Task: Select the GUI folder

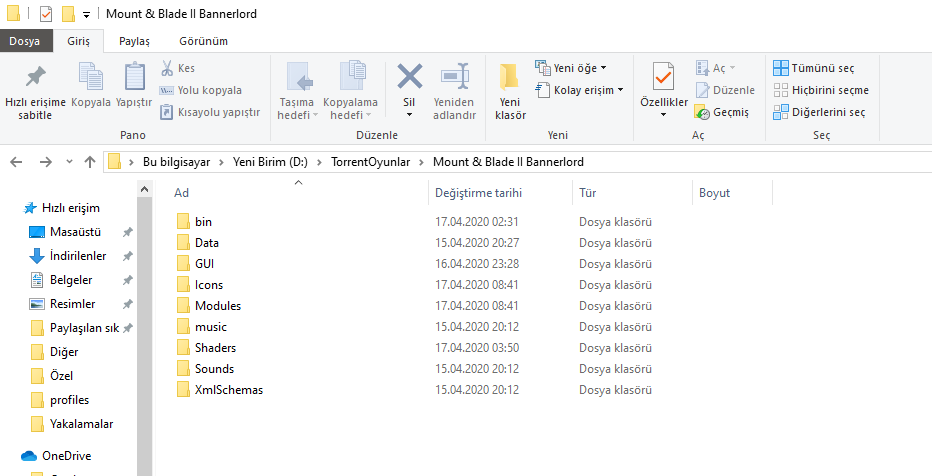Action: (x=204, y=263)
